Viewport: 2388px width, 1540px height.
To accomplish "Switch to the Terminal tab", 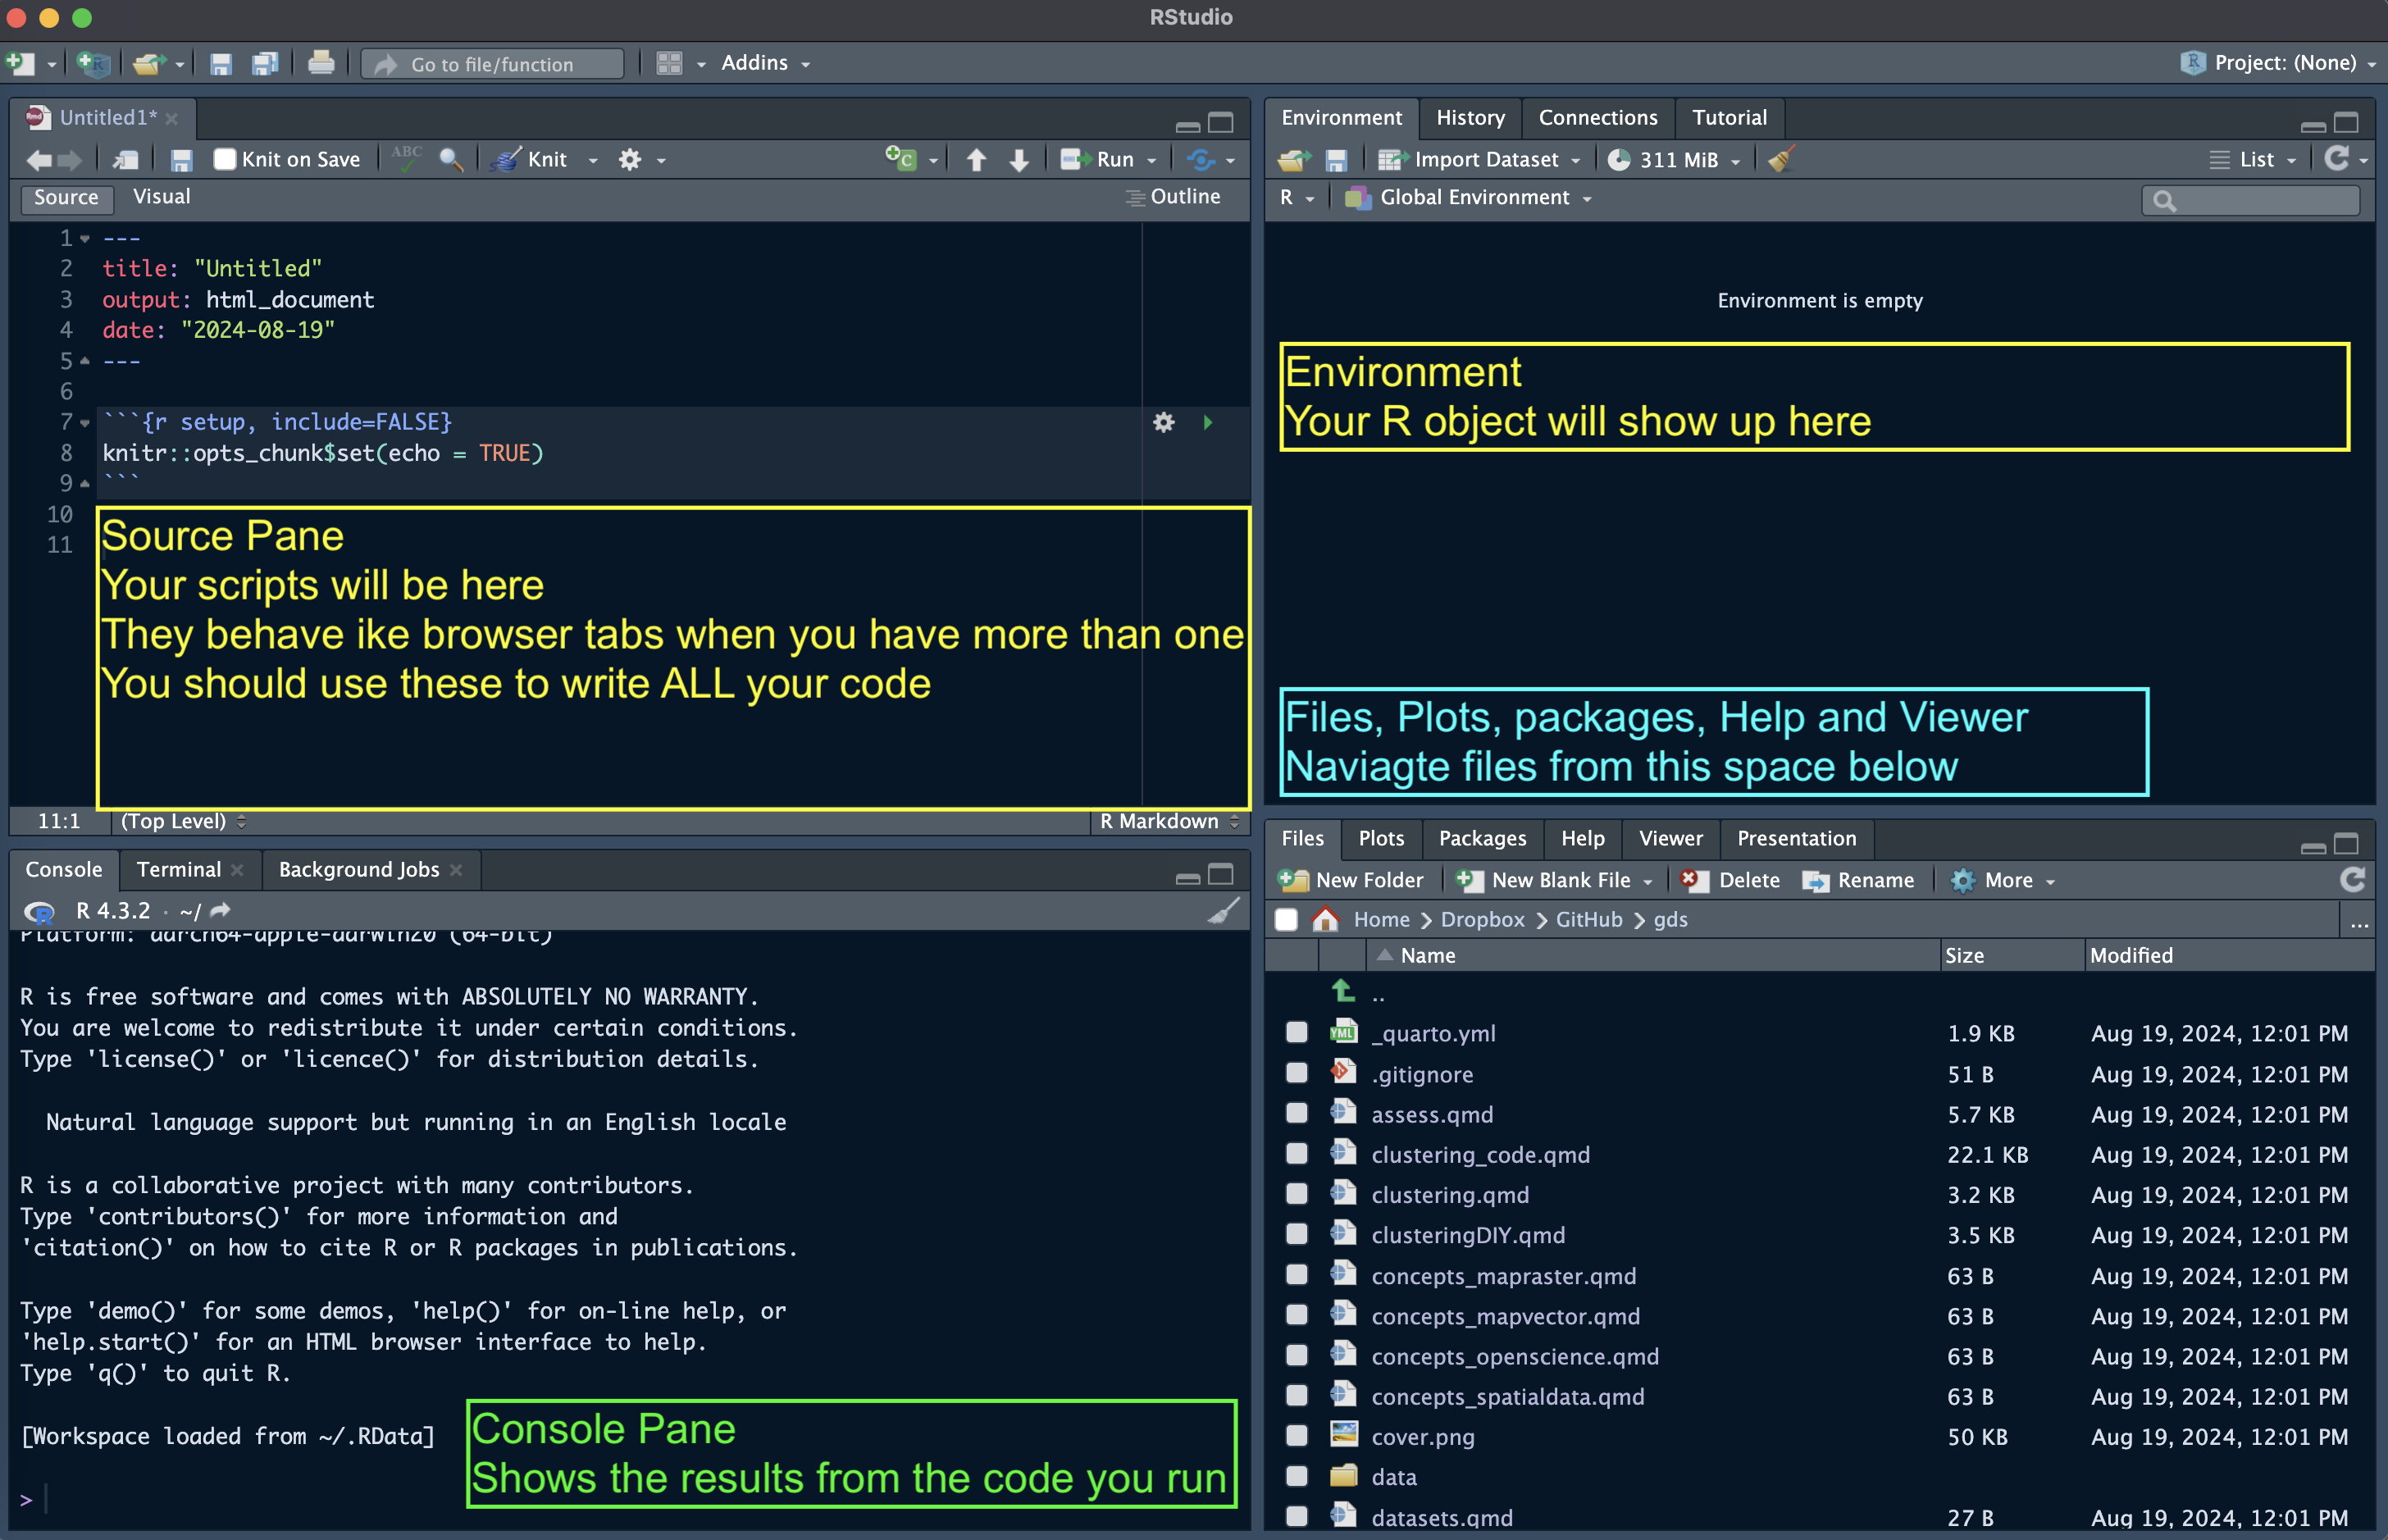I will pyautogui.click(x=178, y=870).
